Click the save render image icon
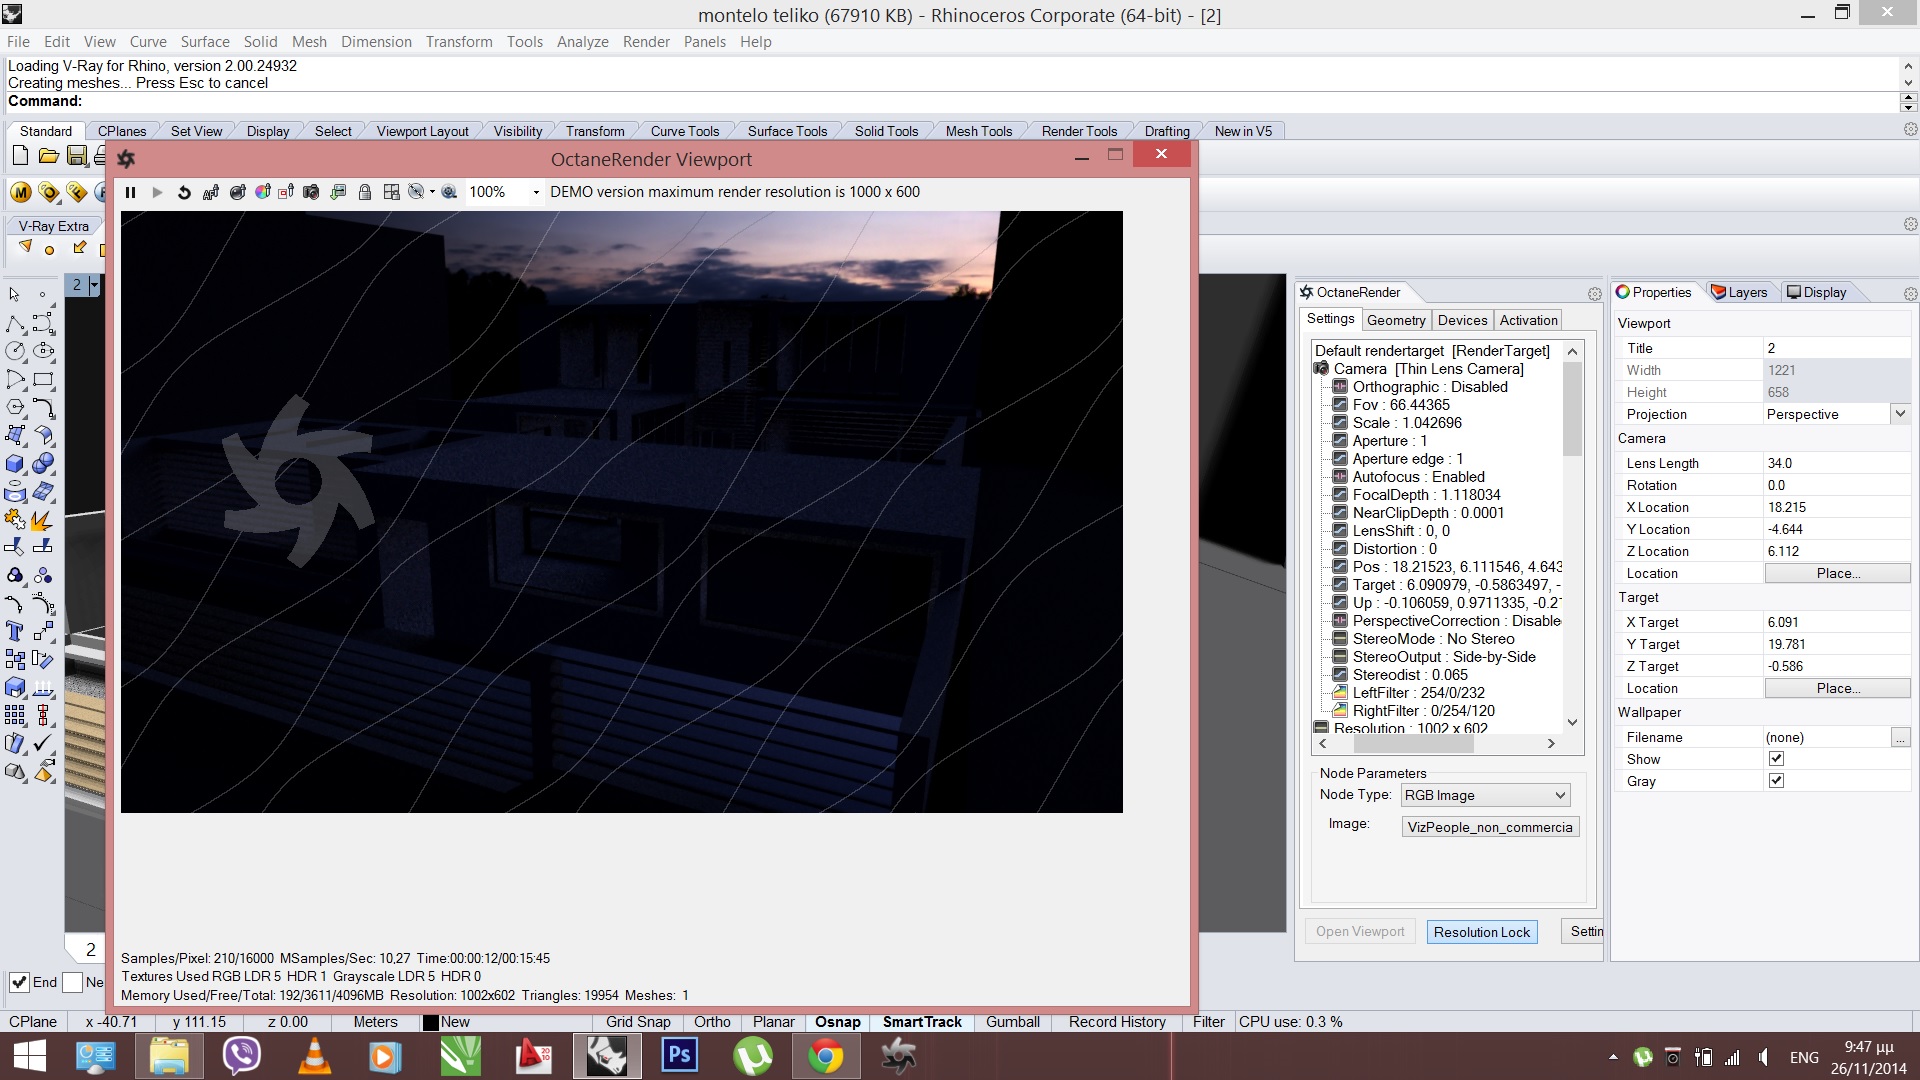The image size is (1920, 1080). coord(338,192)
